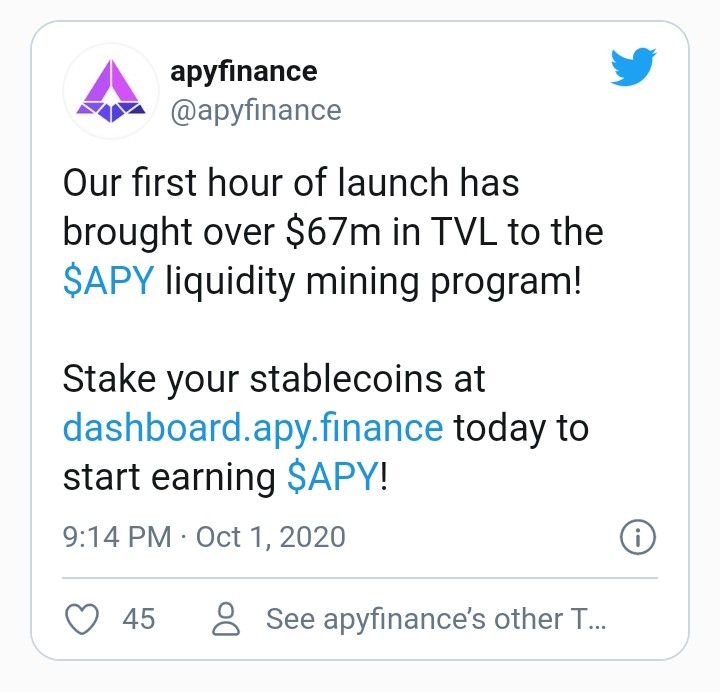Open the $APY cashtag before liquidity mining

pyautogui.click(x=108, y=280)
